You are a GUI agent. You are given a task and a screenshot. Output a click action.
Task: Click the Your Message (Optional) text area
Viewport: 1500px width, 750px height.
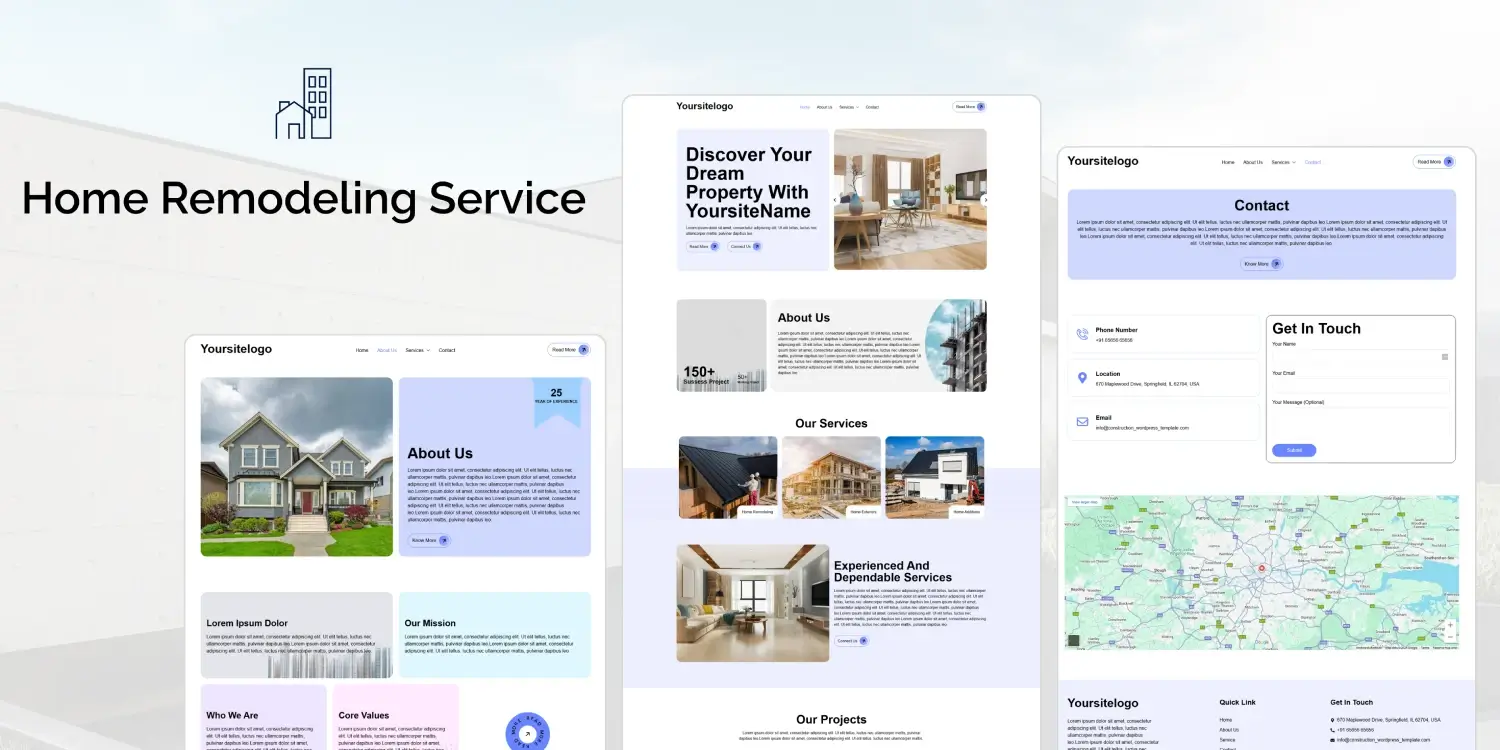pyautogui.click(x=1361, y=422)
